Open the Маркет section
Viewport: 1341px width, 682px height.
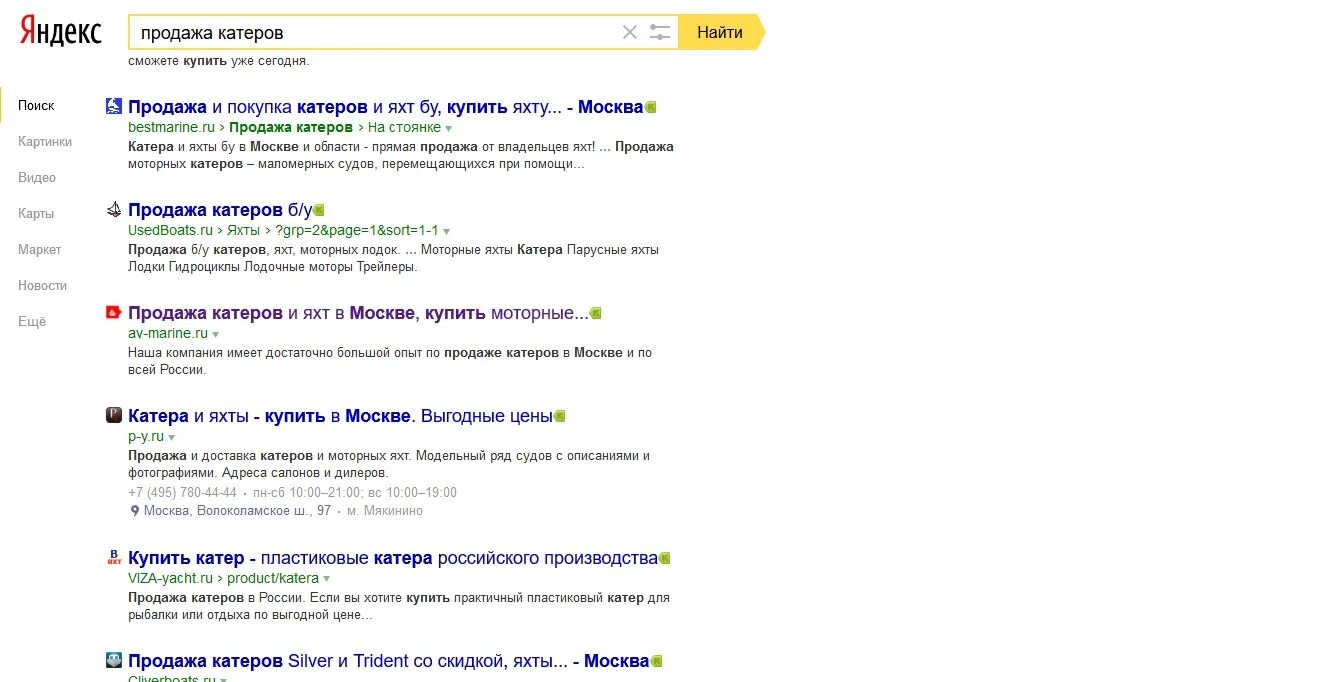point(40,249)
